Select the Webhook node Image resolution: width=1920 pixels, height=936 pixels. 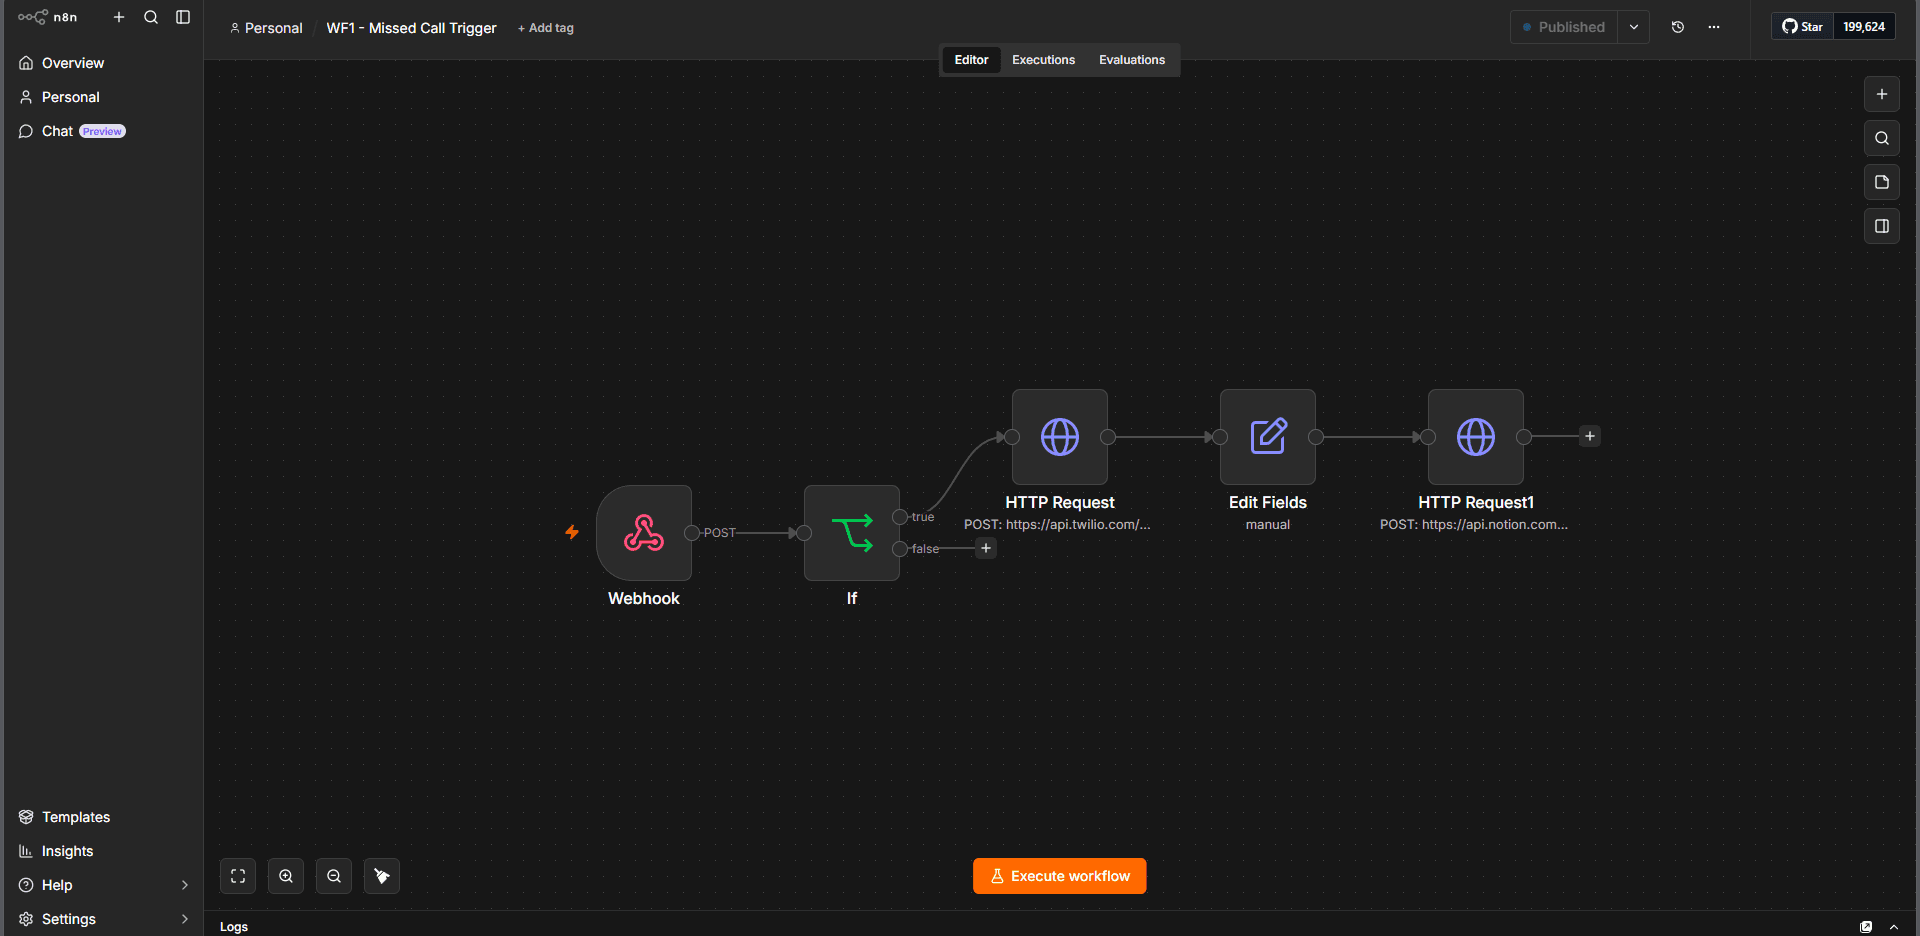[644, 533]
